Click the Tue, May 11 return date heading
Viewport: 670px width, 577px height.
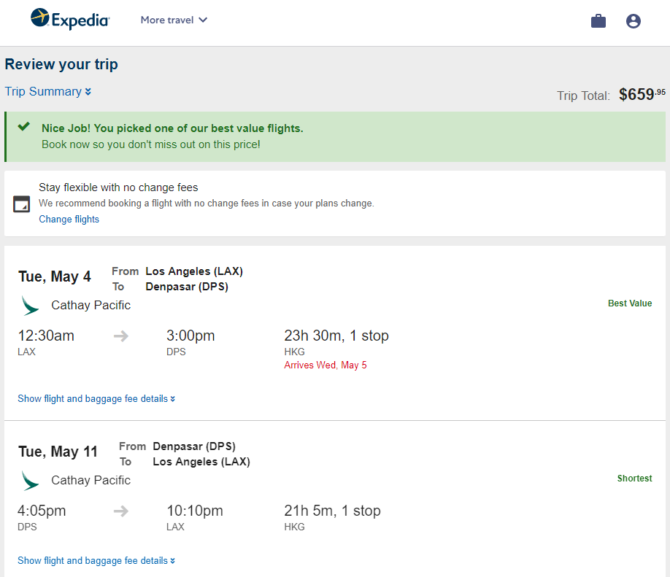(x=58, y=451)
